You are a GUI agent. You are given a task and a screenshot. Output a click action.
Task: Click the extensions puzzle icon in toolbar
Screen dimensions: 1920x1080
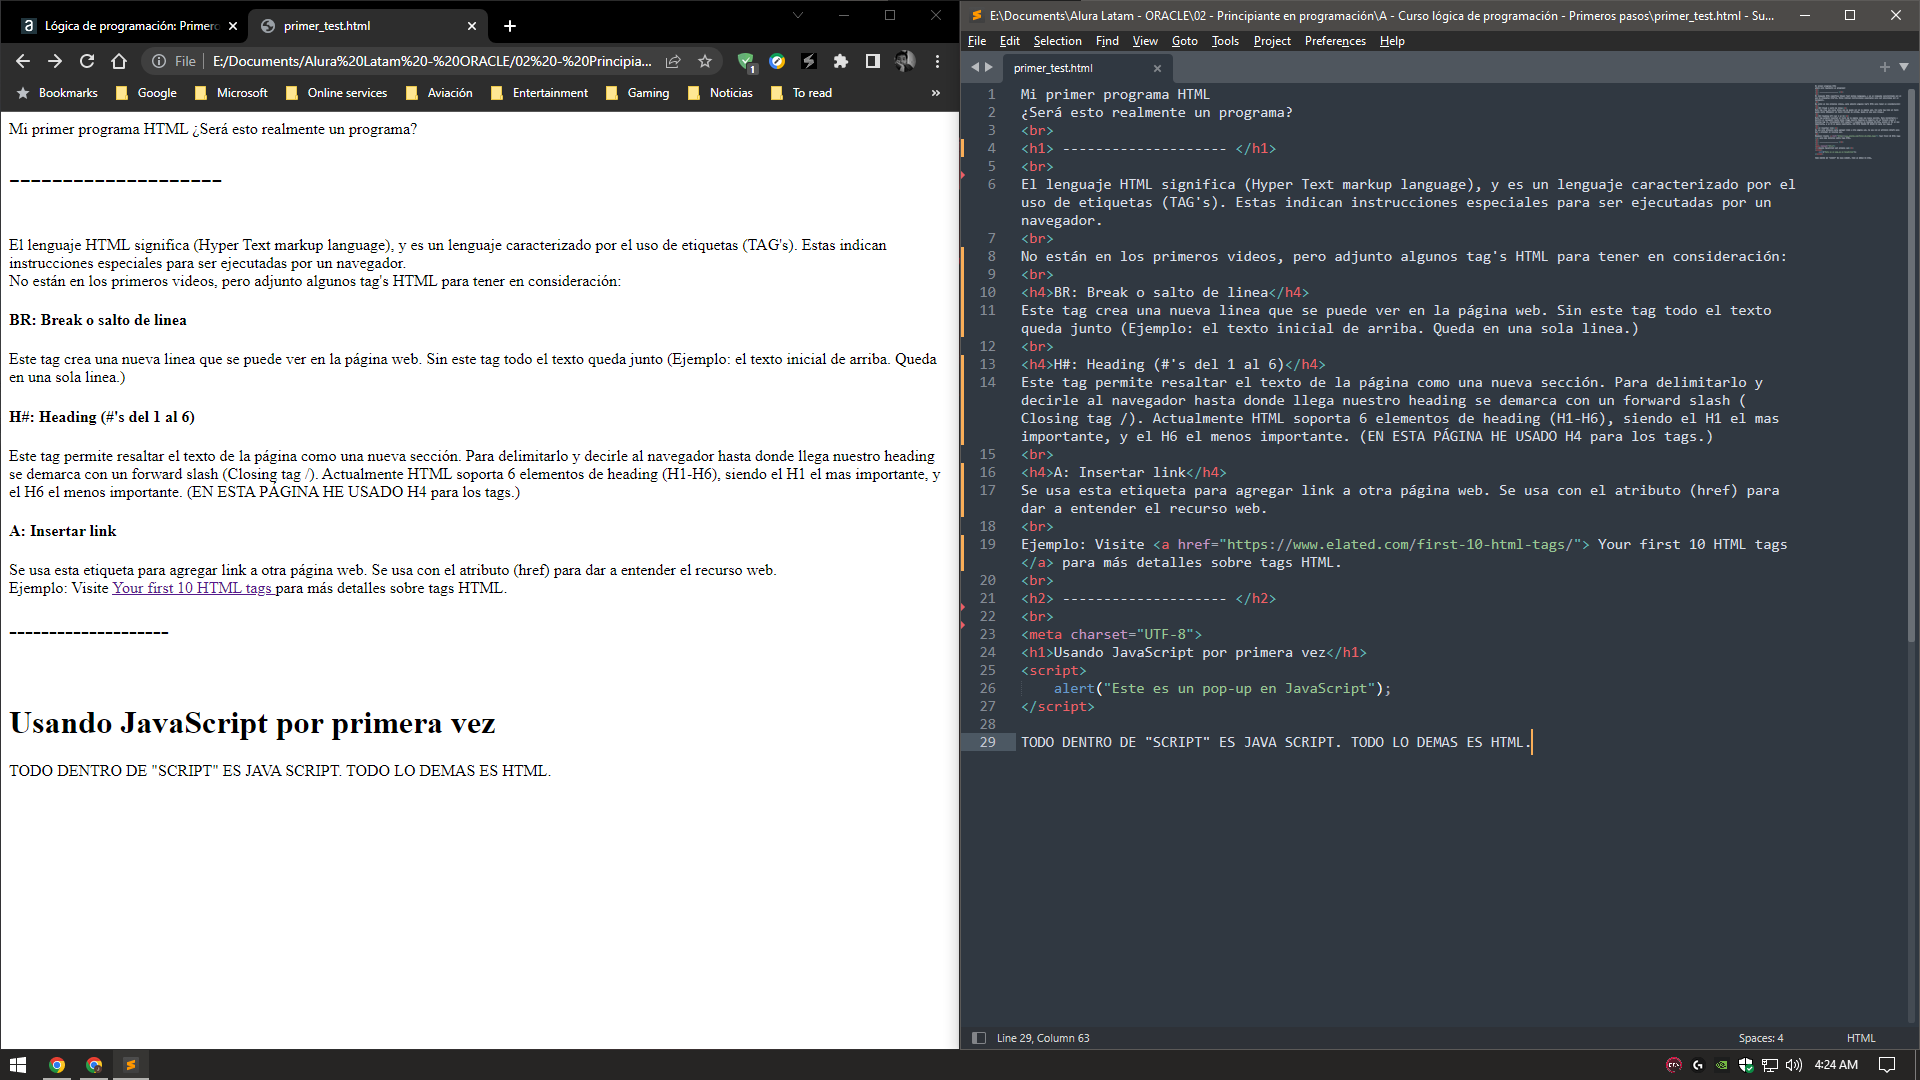[841, 63]
